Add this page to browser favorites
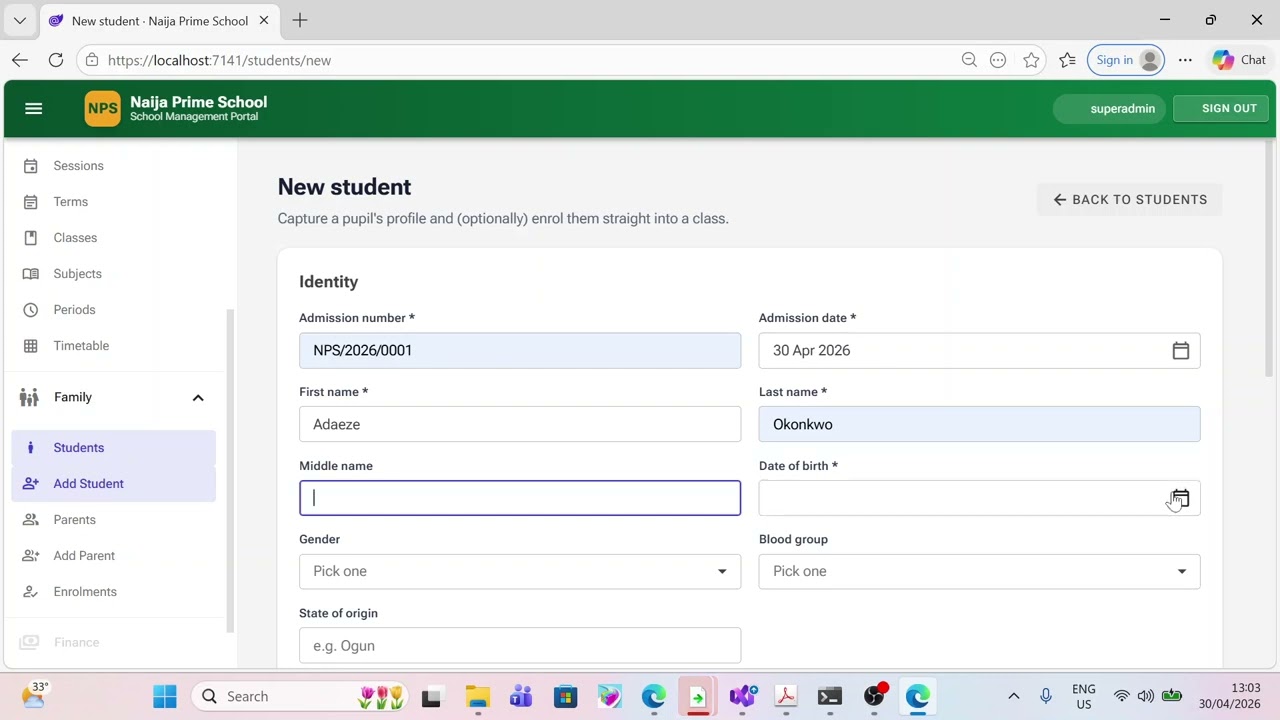Image resolution: width=1280 pixels, height=720 pixels. (1031, 60)
